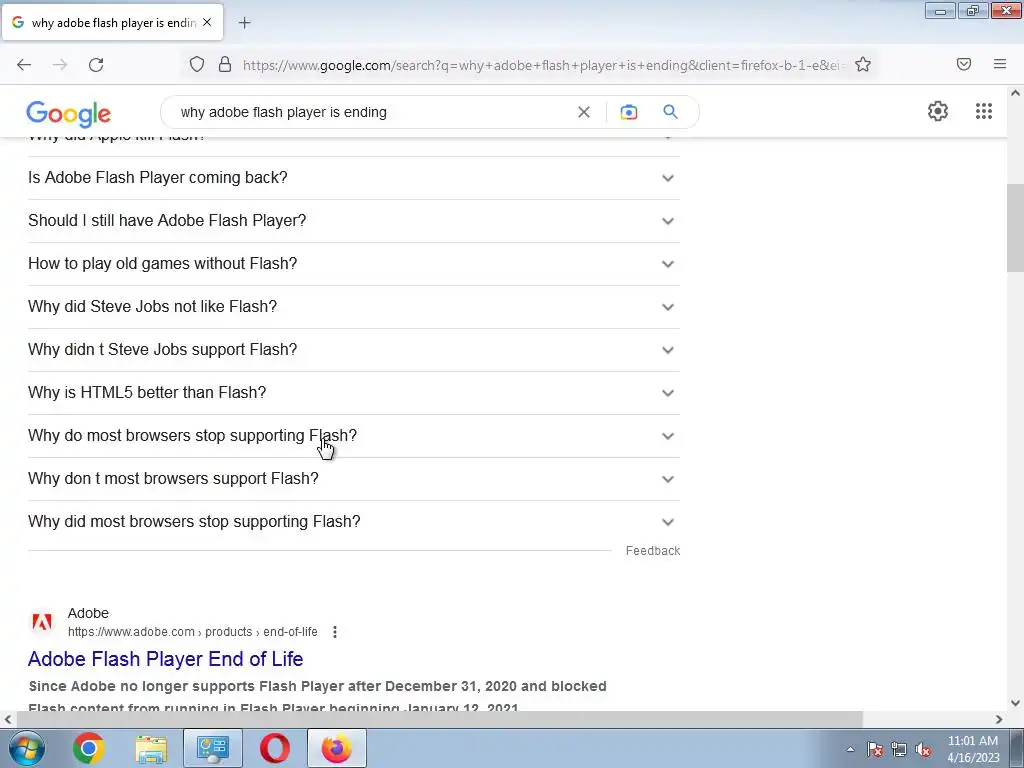
Task: Expand 'Why didn t Steve Jobs support Flash?'
Action: 353,350
